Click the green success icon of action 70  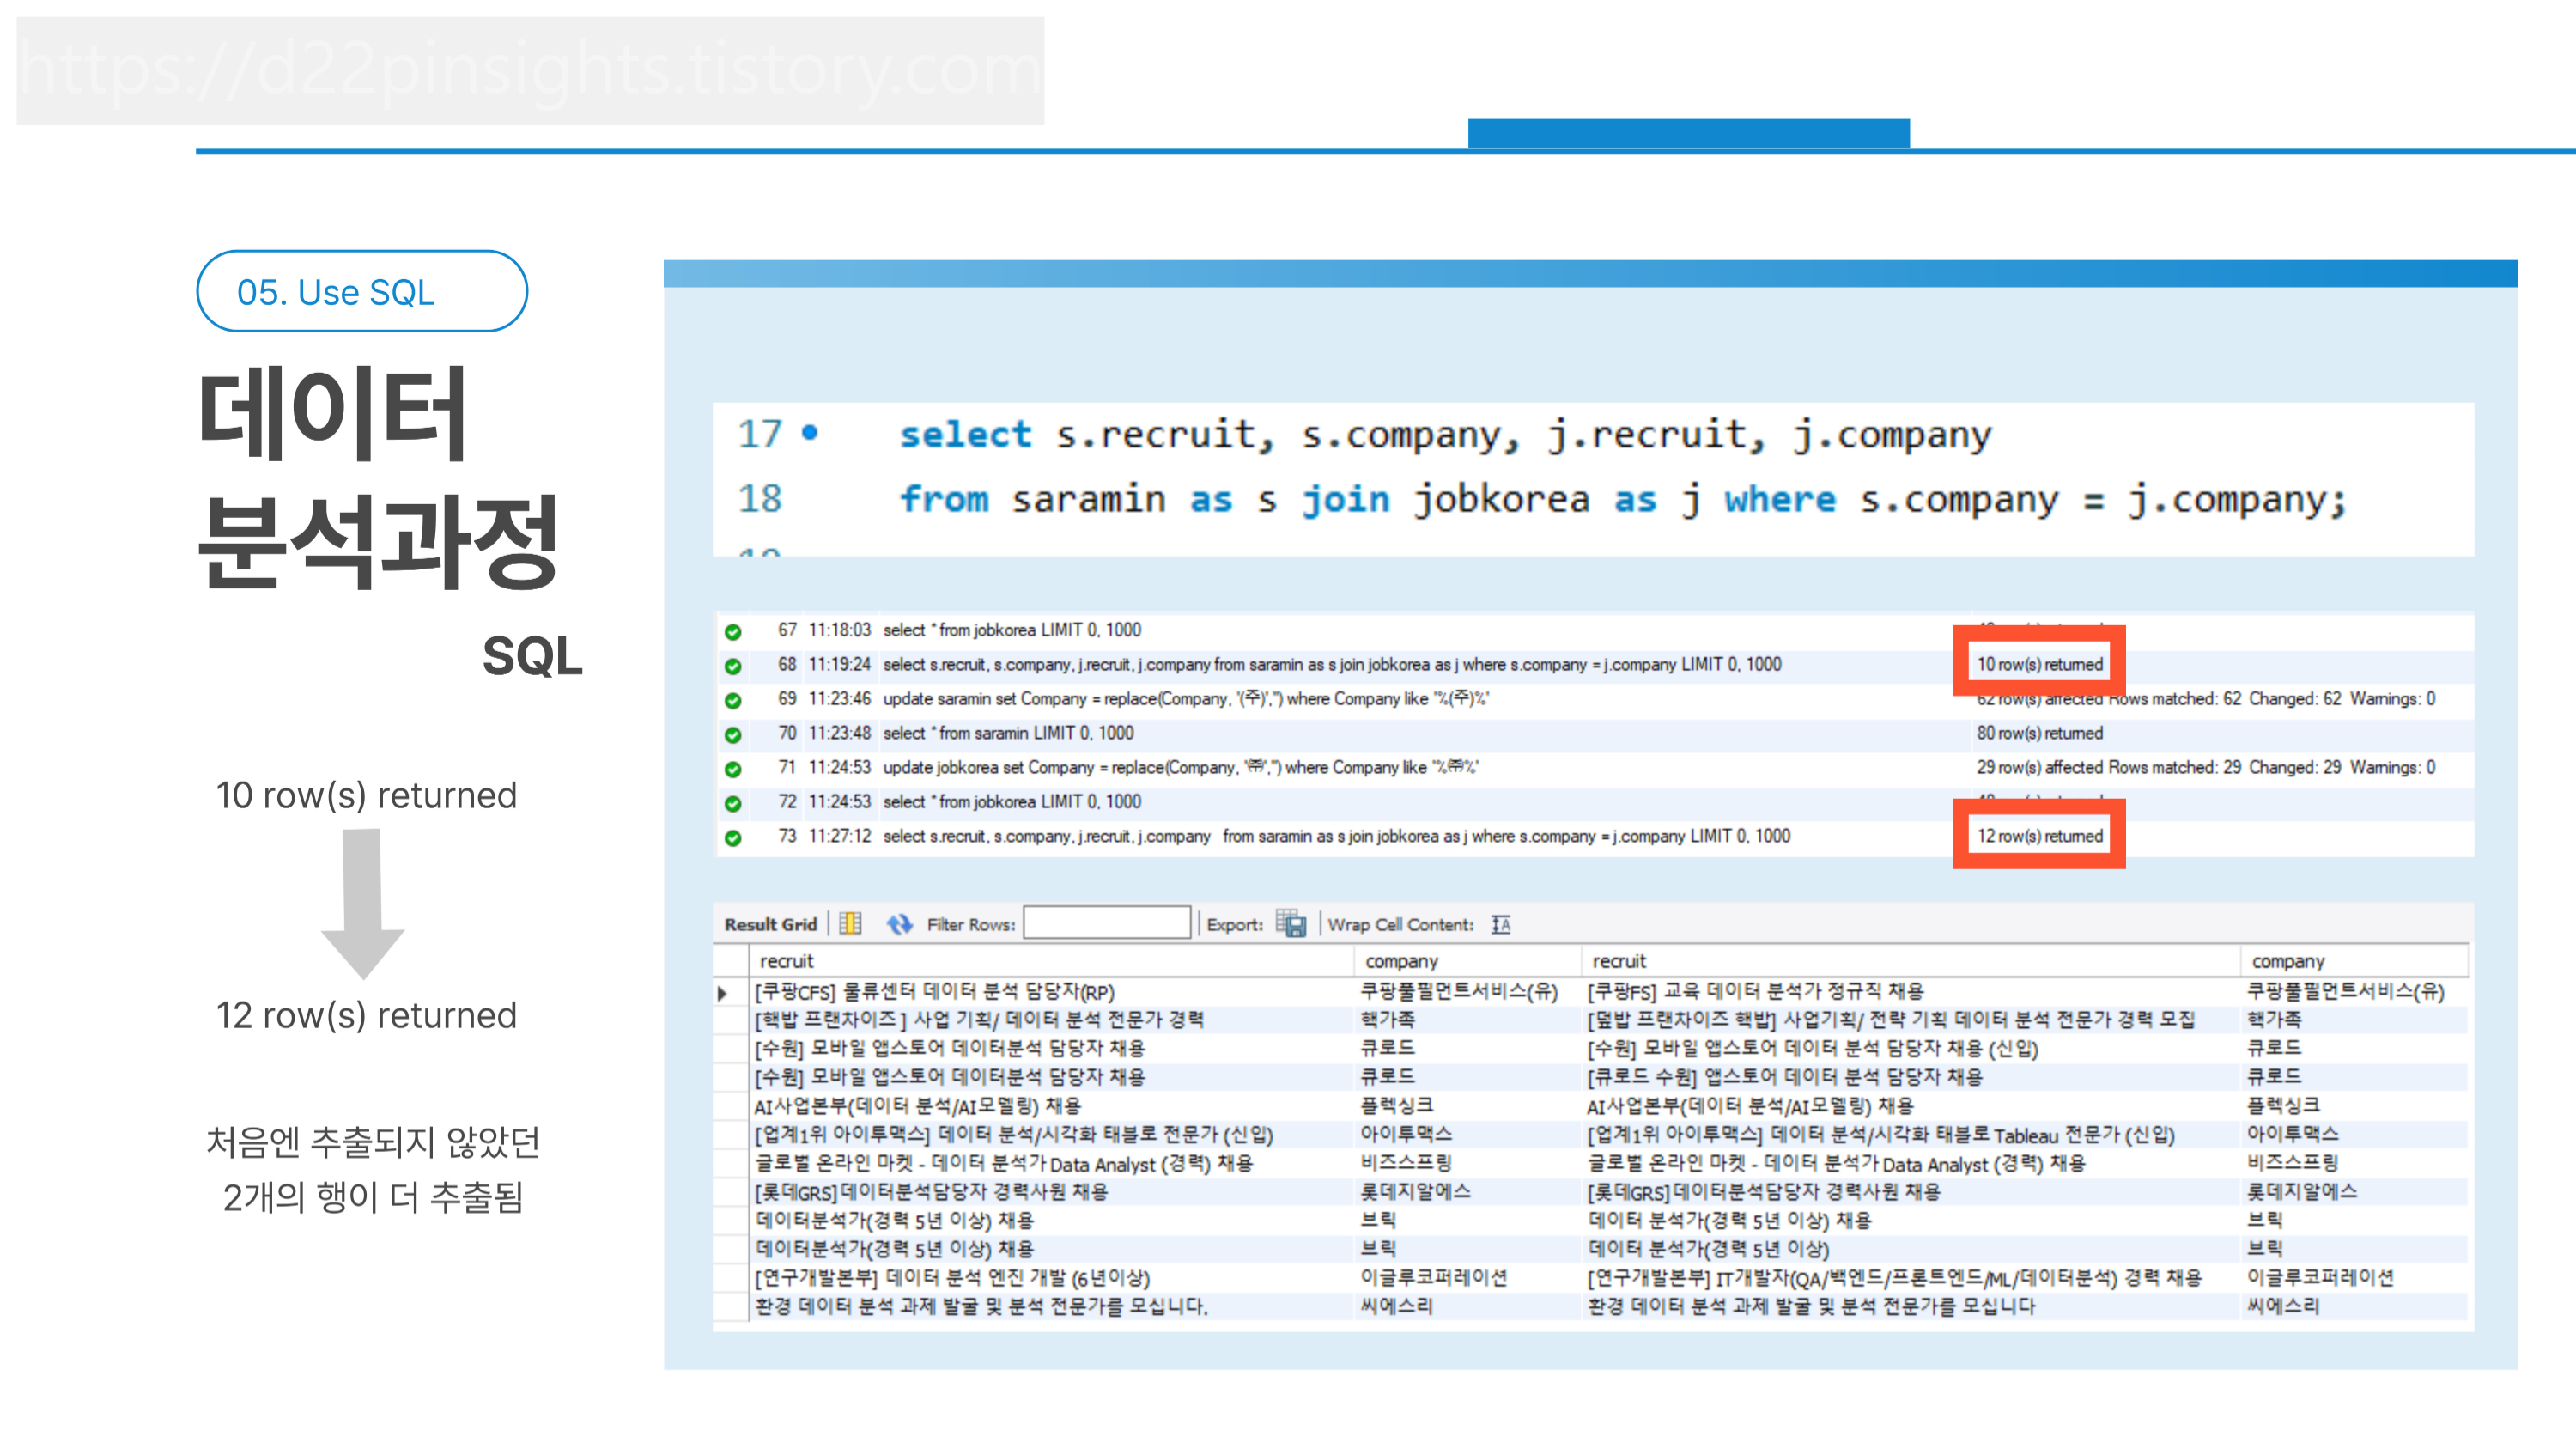click(x=733, y=735)
